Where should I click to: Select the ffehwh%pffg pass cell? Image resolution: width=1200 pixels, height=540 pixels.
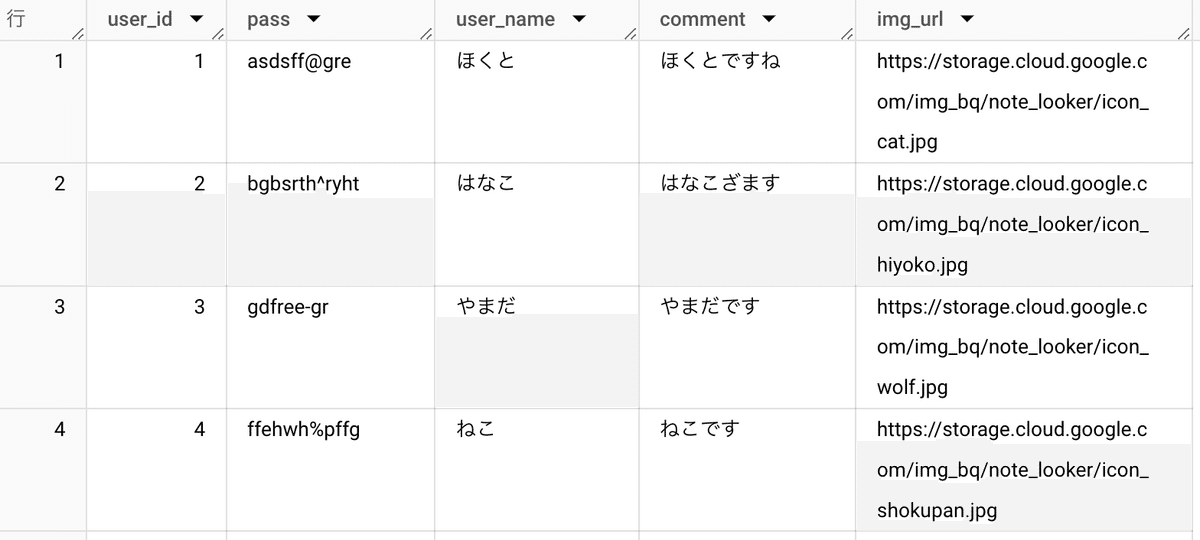click(x=331, y=470)
